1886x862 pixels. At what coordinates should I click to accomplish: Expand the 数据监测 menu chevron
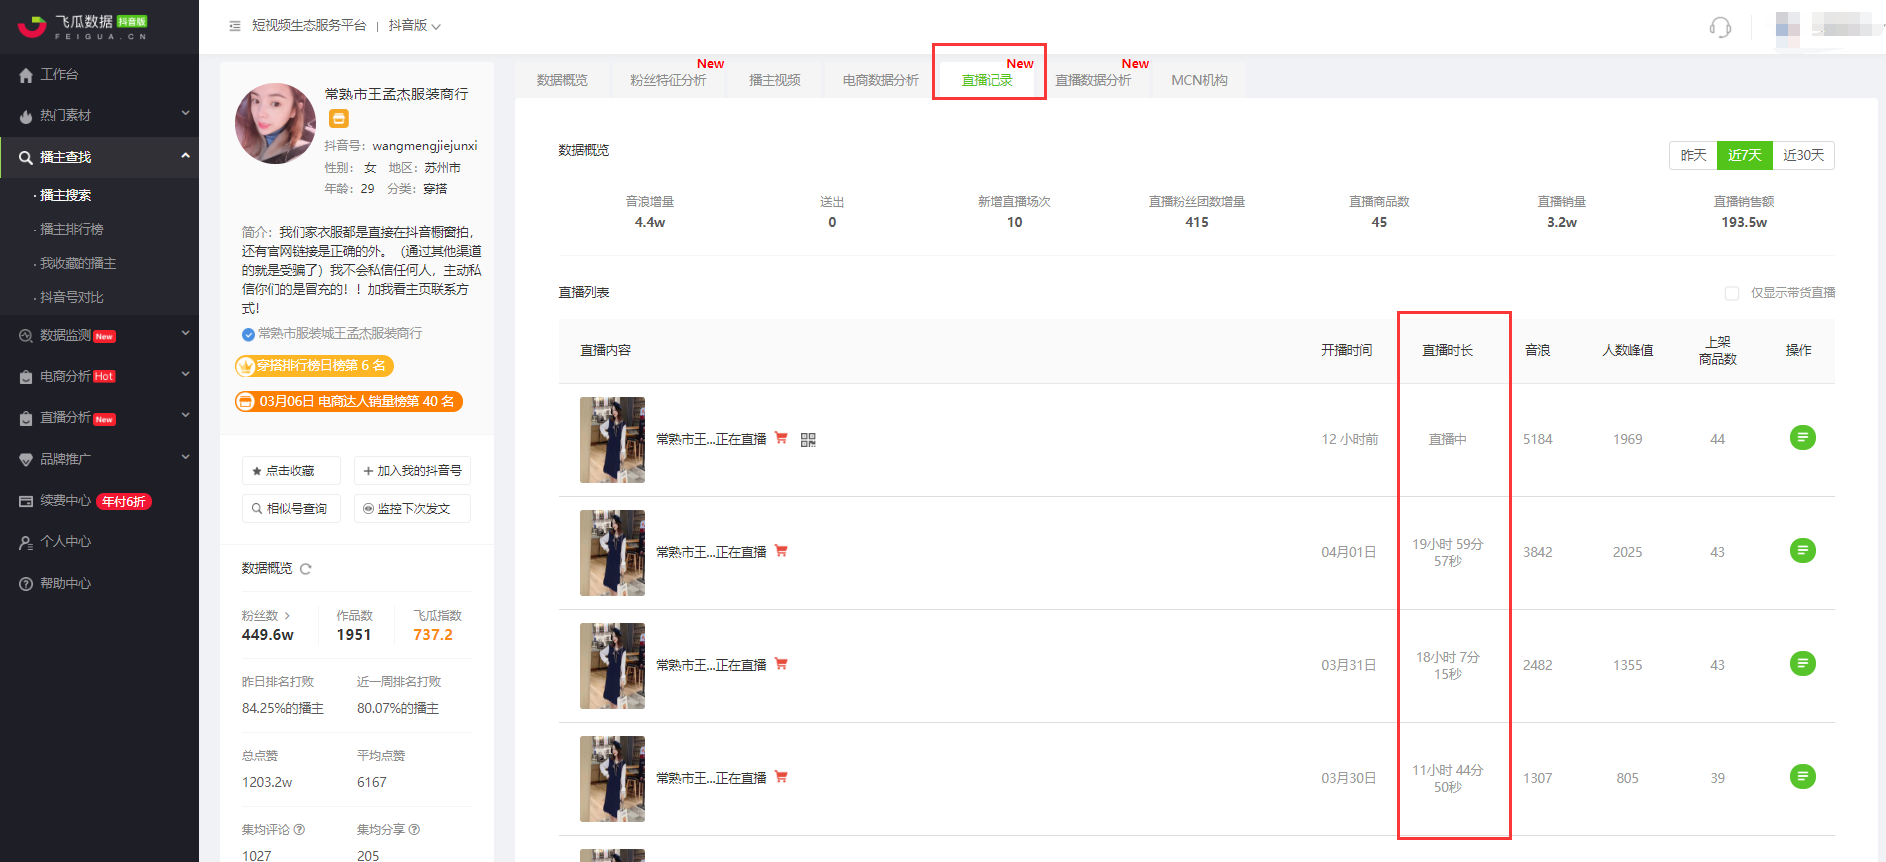pyautogui.click(x=185, y=333)
